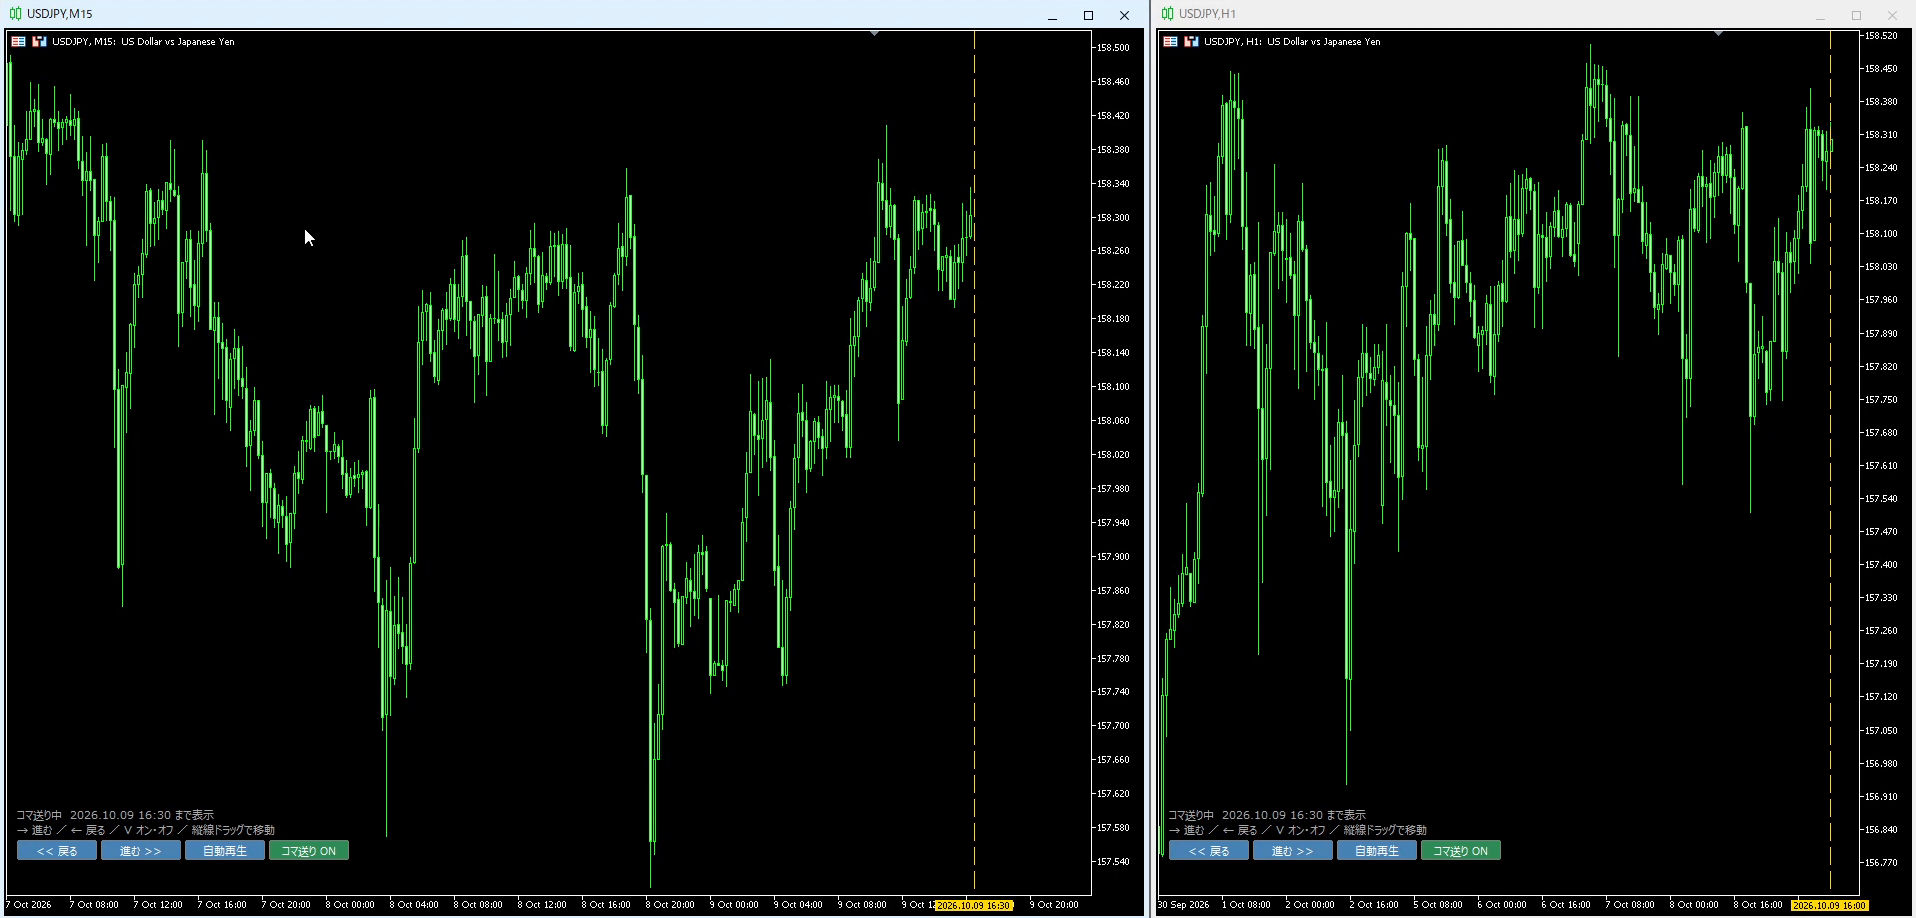Close the USDJPY,H1 window
The width and height of the screenshot is (1916, 918).
[x=1892, y=15]
